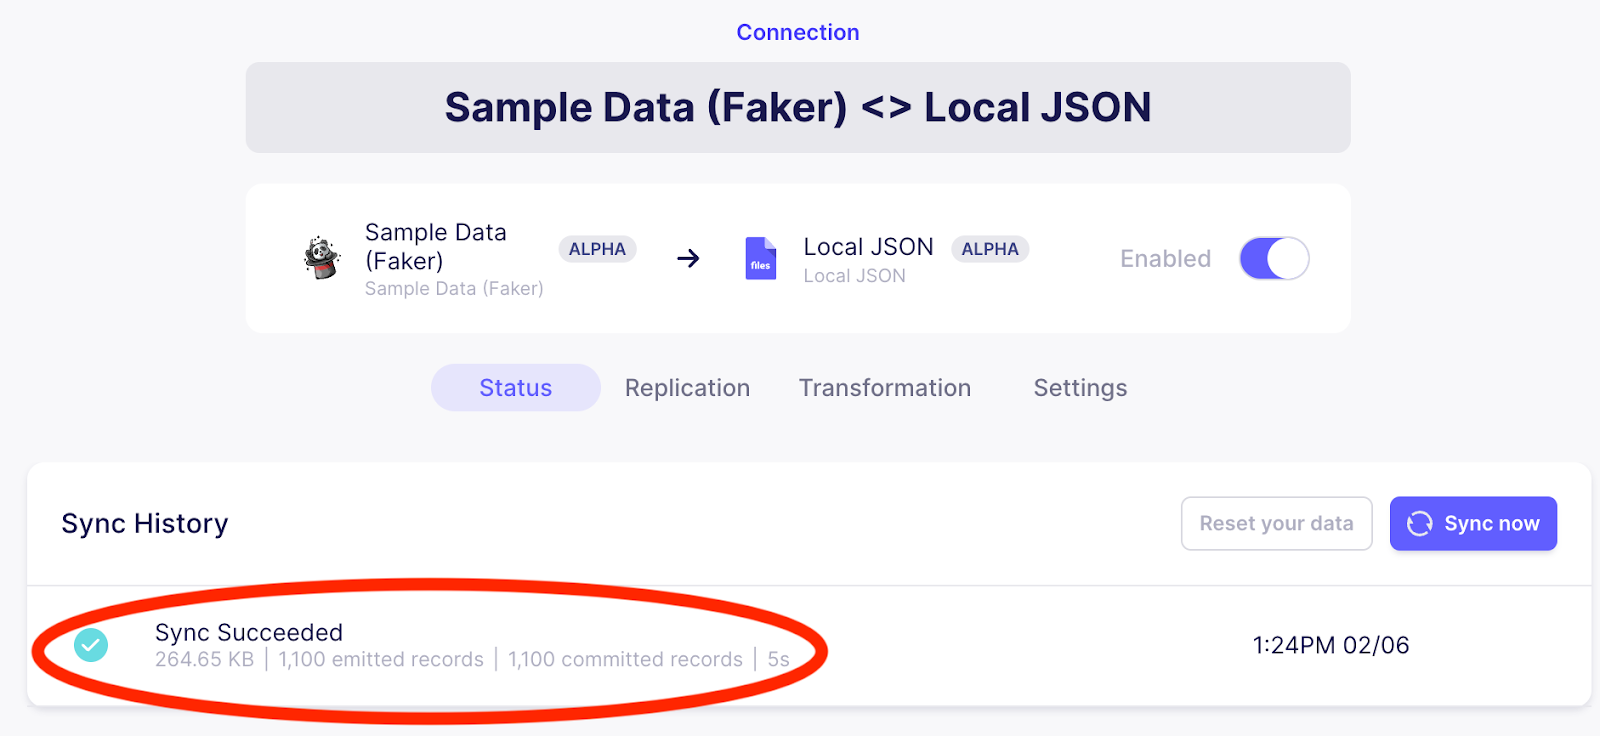Click the Sync History heading
The width and height of the screenshot is (1600, 736).
[145, 524]
